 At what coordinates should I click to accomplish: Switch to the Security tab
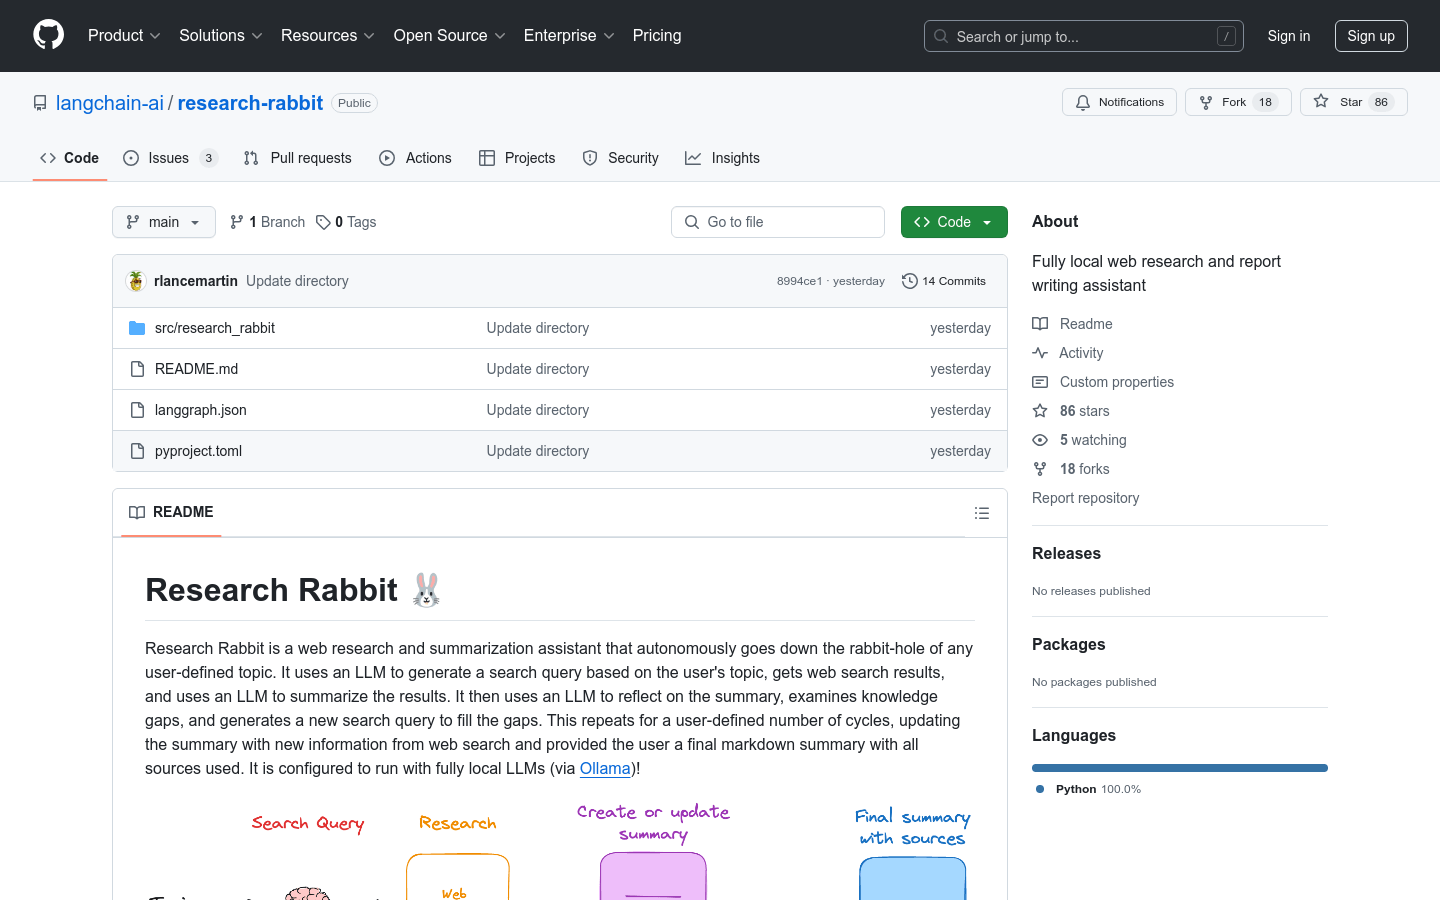(621, 158)
